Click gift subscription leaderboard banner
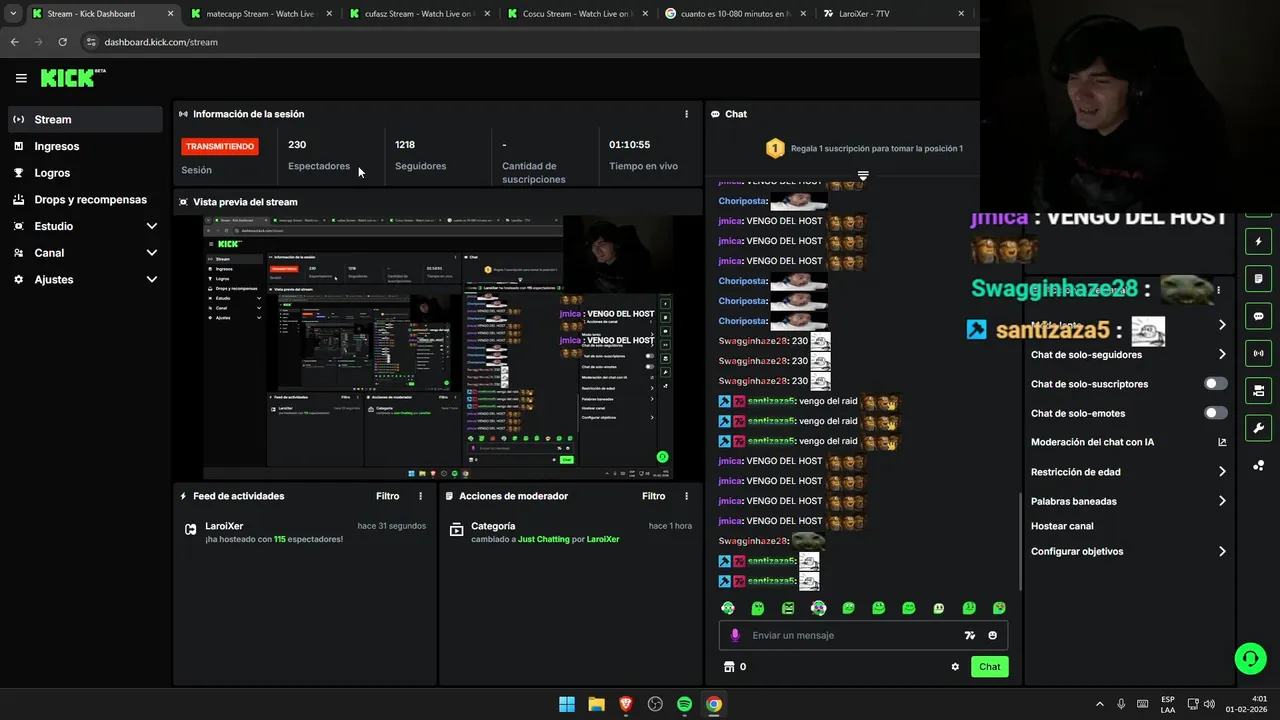 click(x=863, y=148)
